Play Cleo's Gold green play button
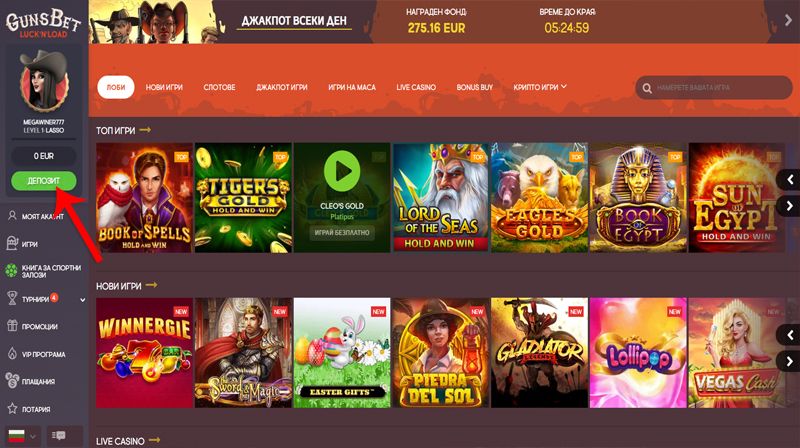Image resolution: width=800 pixels, height=448 pixels. tap(342, 171)
